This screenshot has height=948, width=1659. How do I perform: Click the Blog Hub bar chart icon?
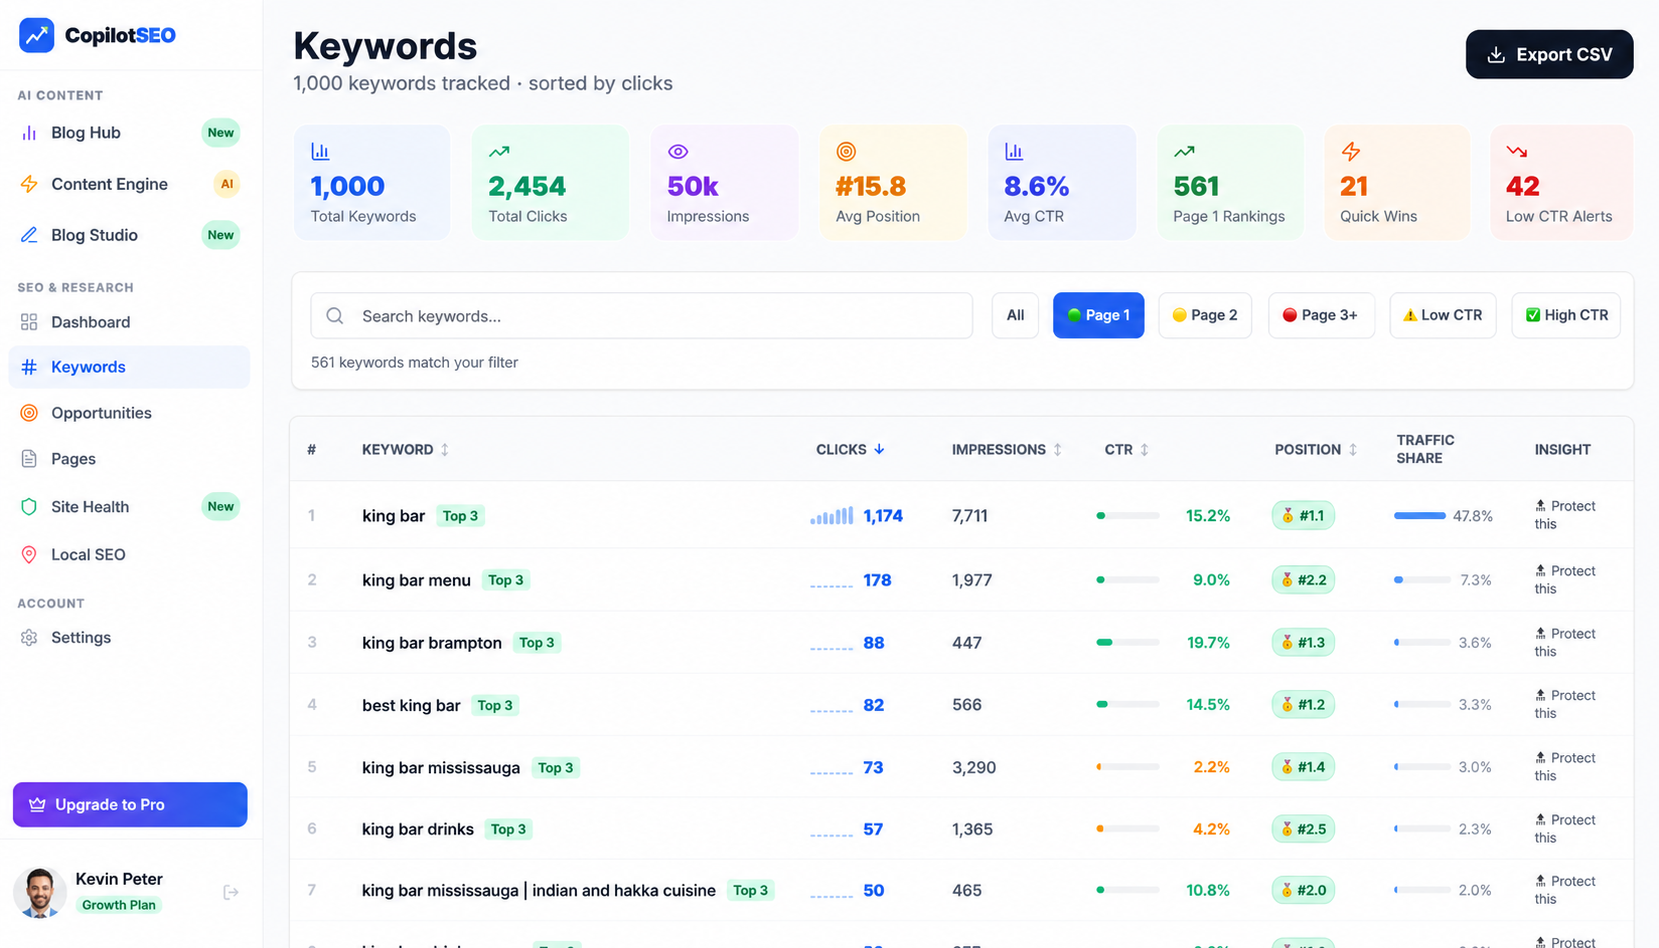[29, 133]
